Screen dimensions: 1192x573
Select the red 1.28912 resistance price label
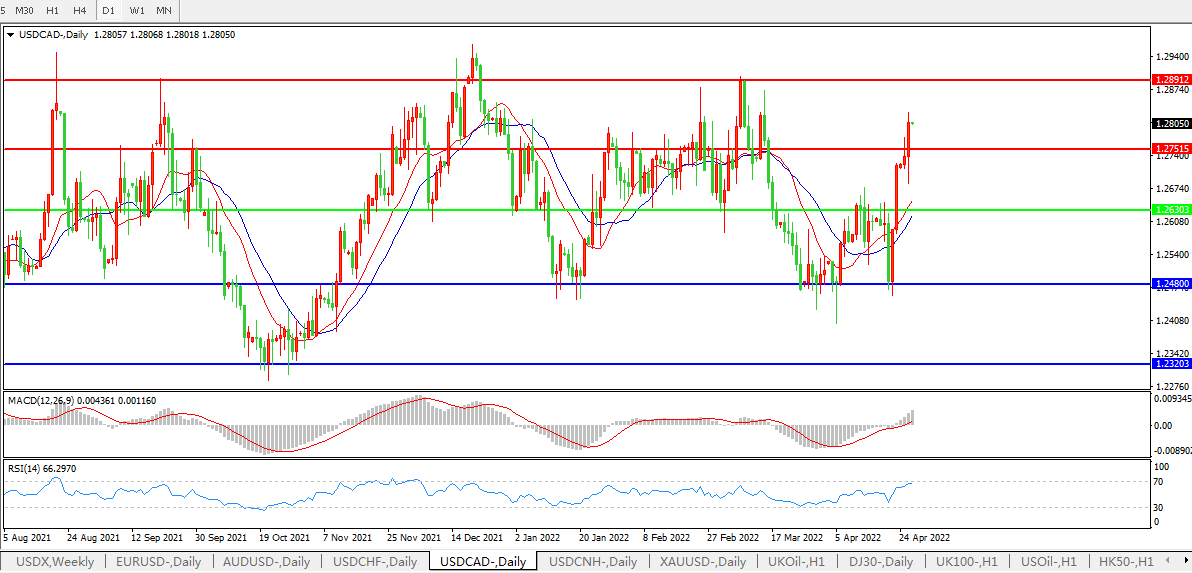coord(1170,79)
